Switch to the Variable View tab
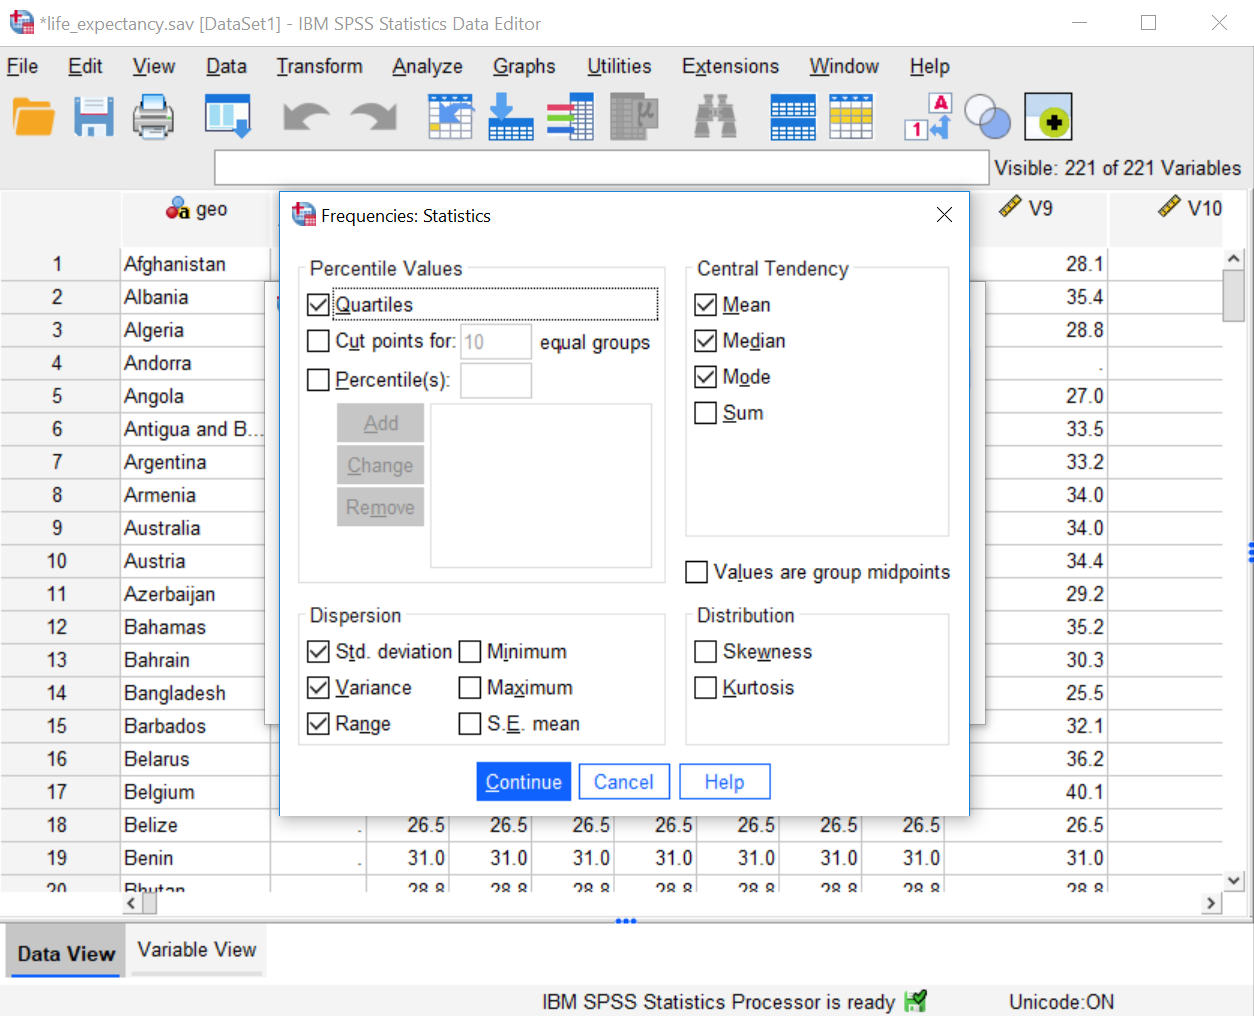This screenshot has height=1016, width=1254. coord(197,950)
